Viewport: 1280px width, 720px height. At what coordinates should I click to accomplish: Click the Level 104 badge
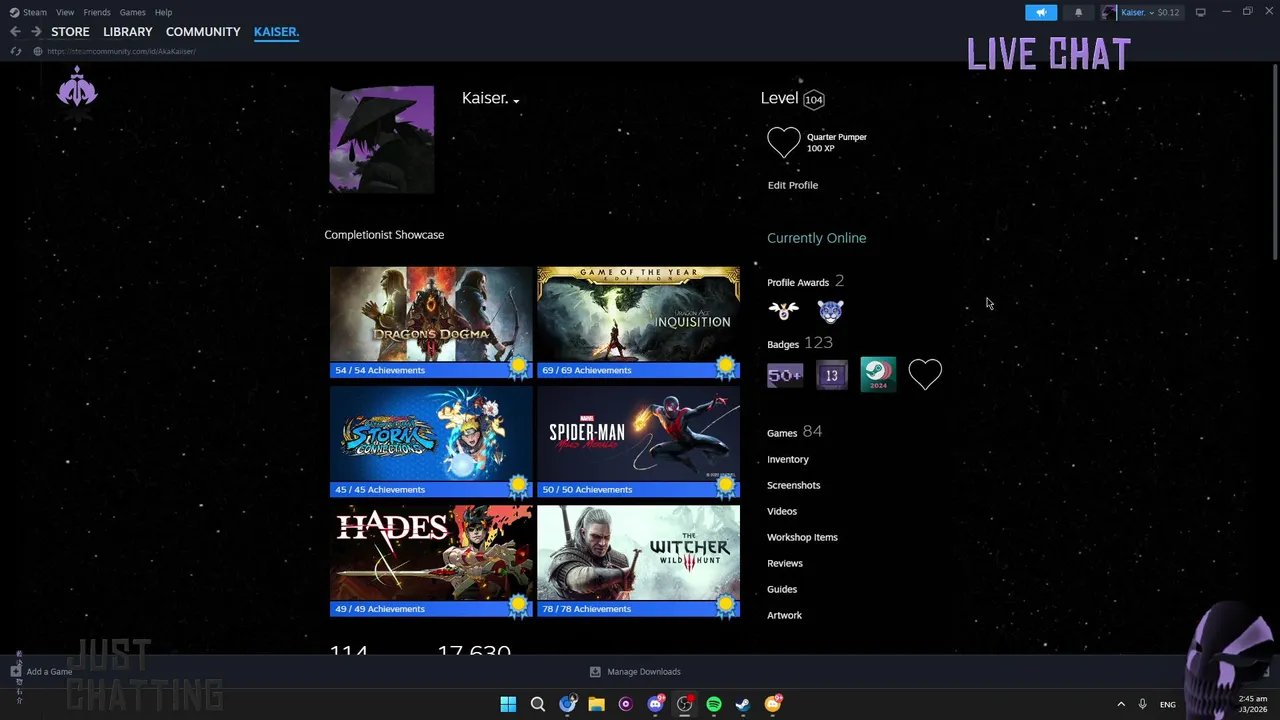tap(814, 99)
